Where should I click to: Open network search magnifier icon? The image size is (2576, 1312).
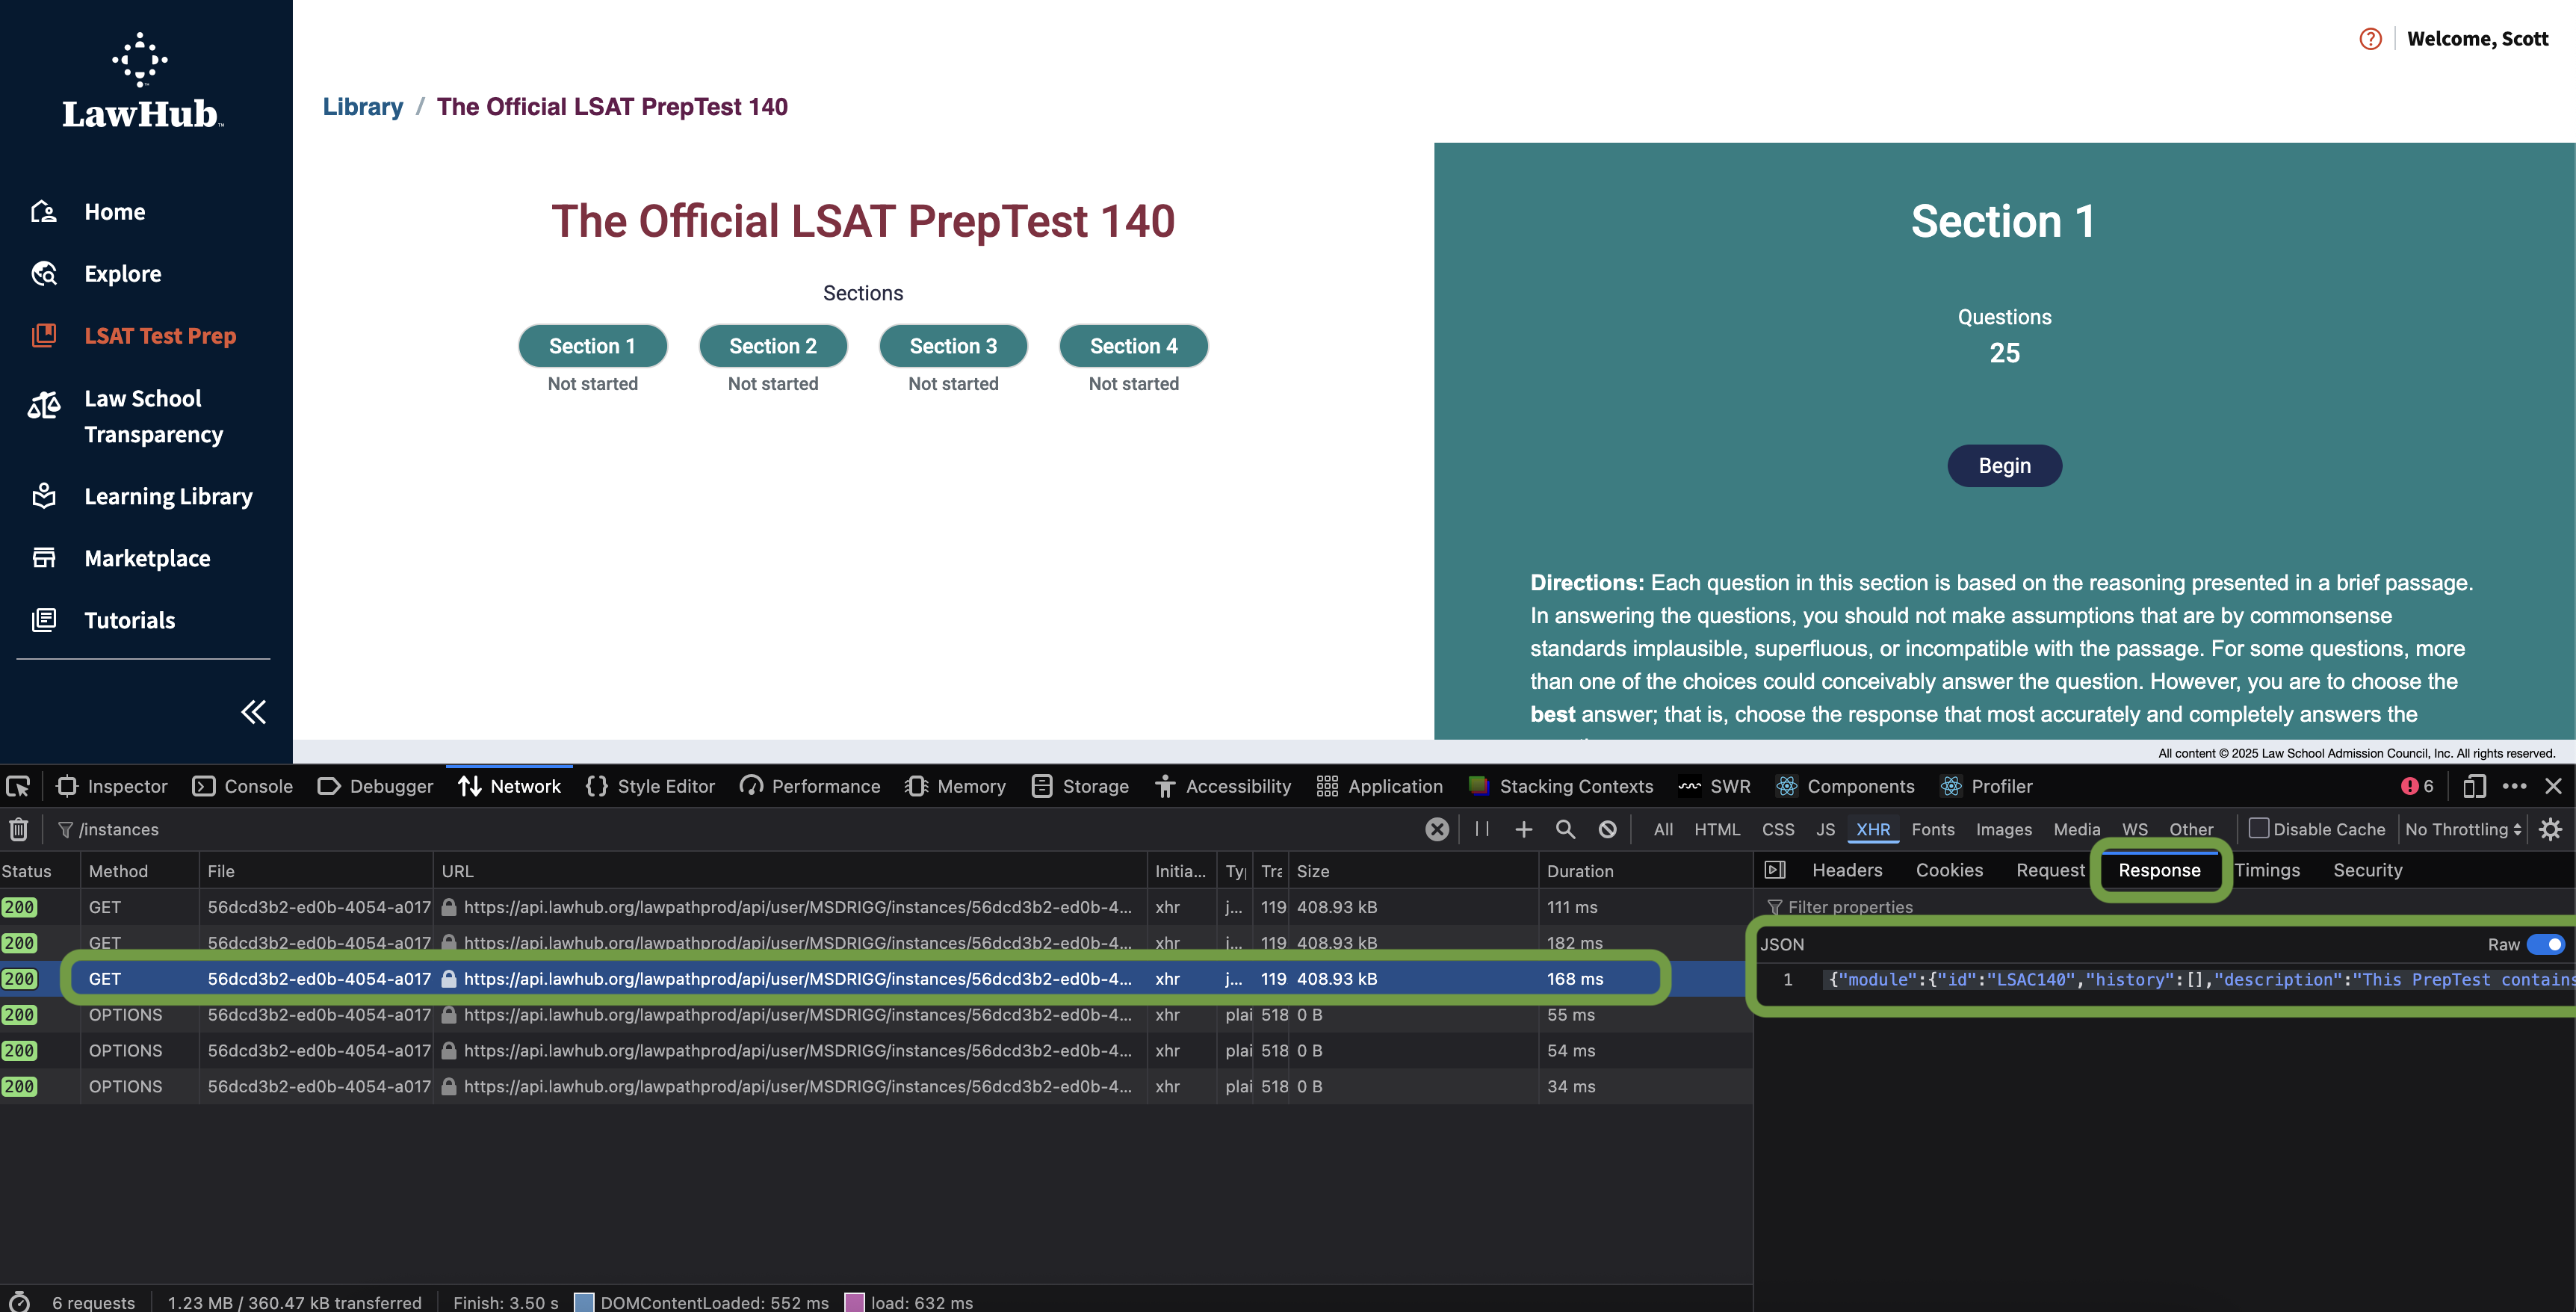(1565, 829)
